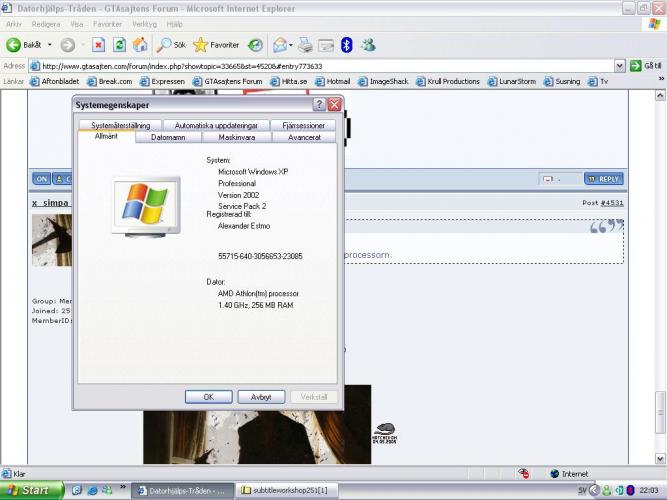Screen dimensions: 667x500
Task: Open the ImageShack links bar shortcut
Action: point(383,81)
